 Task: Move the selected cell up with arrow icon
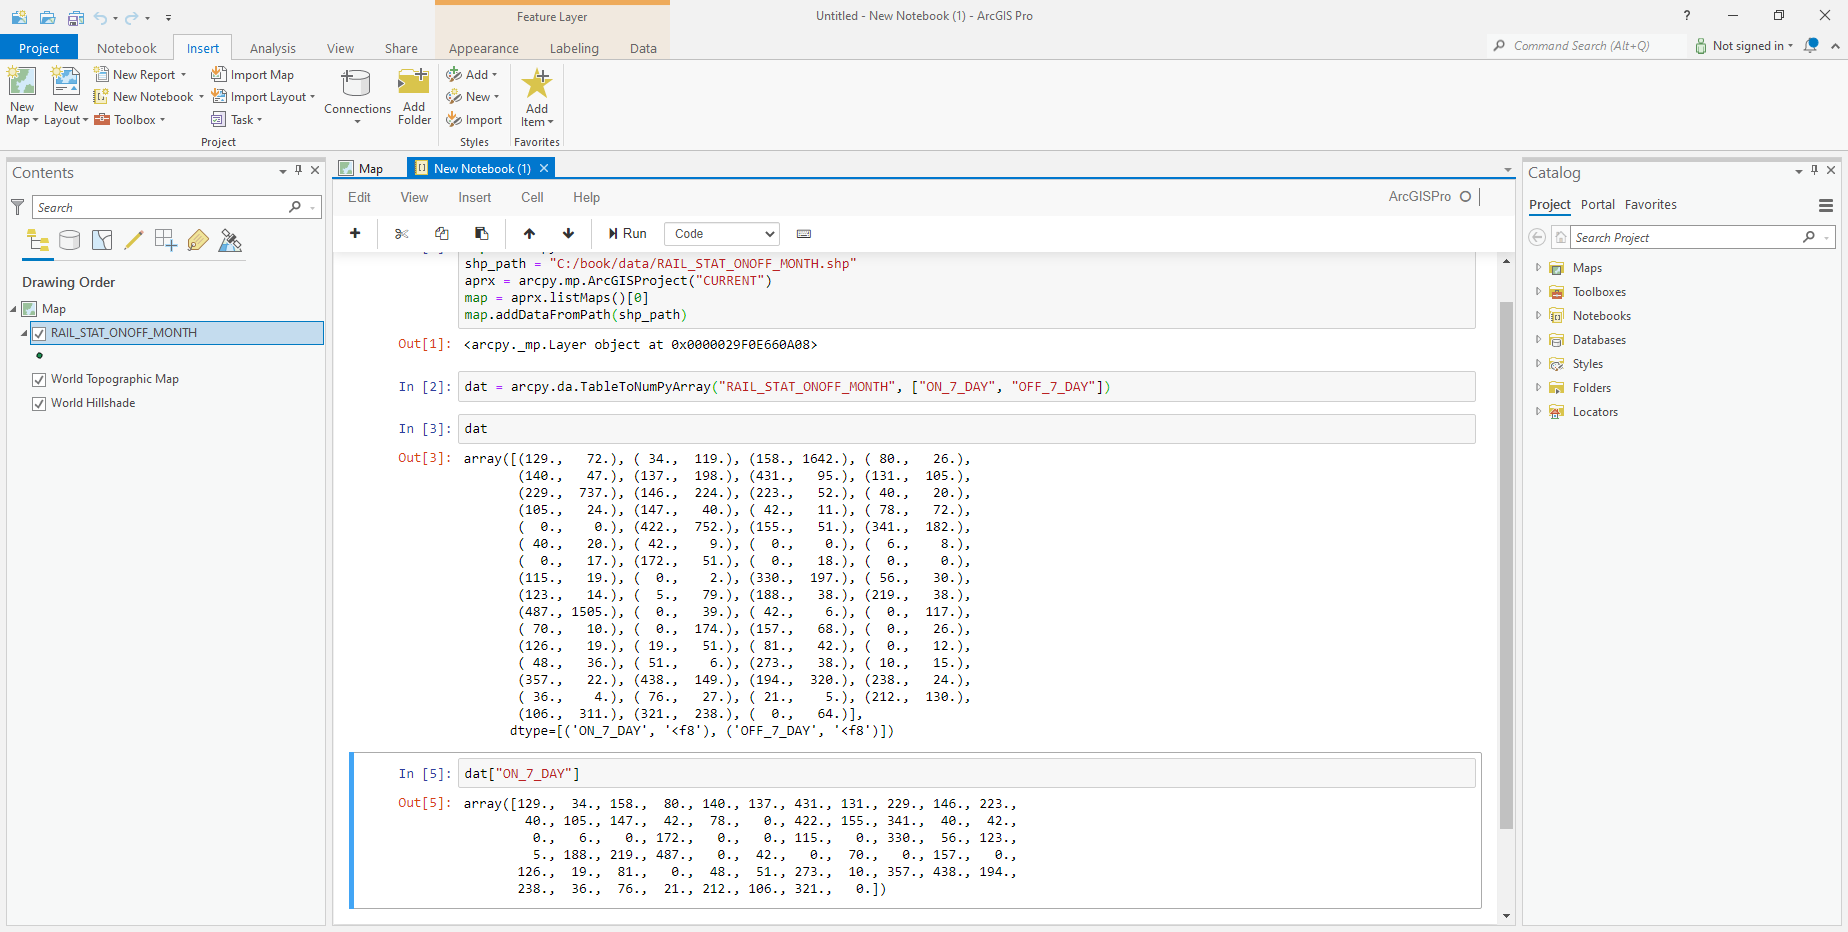click(529, 233)
